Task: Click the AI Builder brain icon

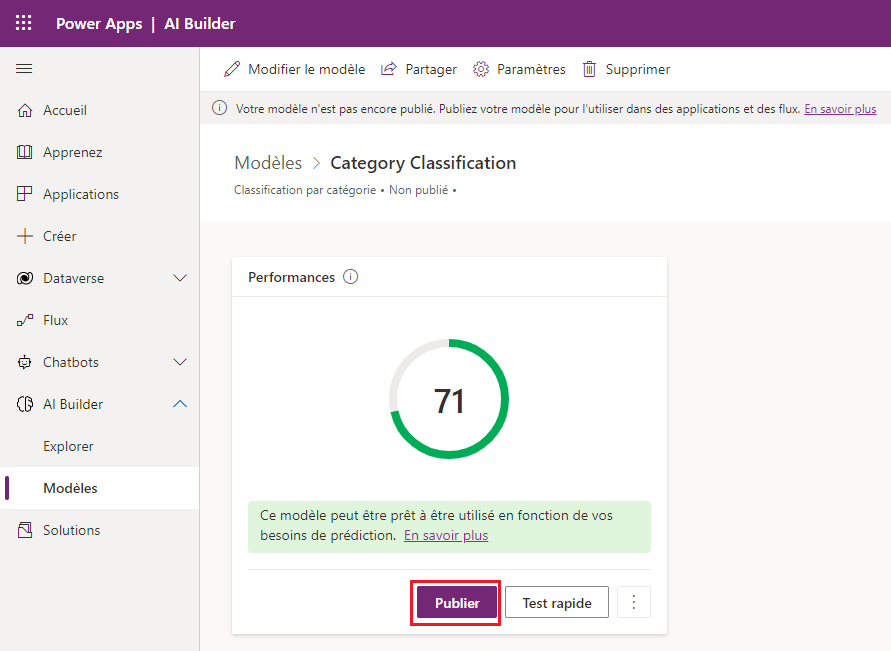Action: [24, 404]
